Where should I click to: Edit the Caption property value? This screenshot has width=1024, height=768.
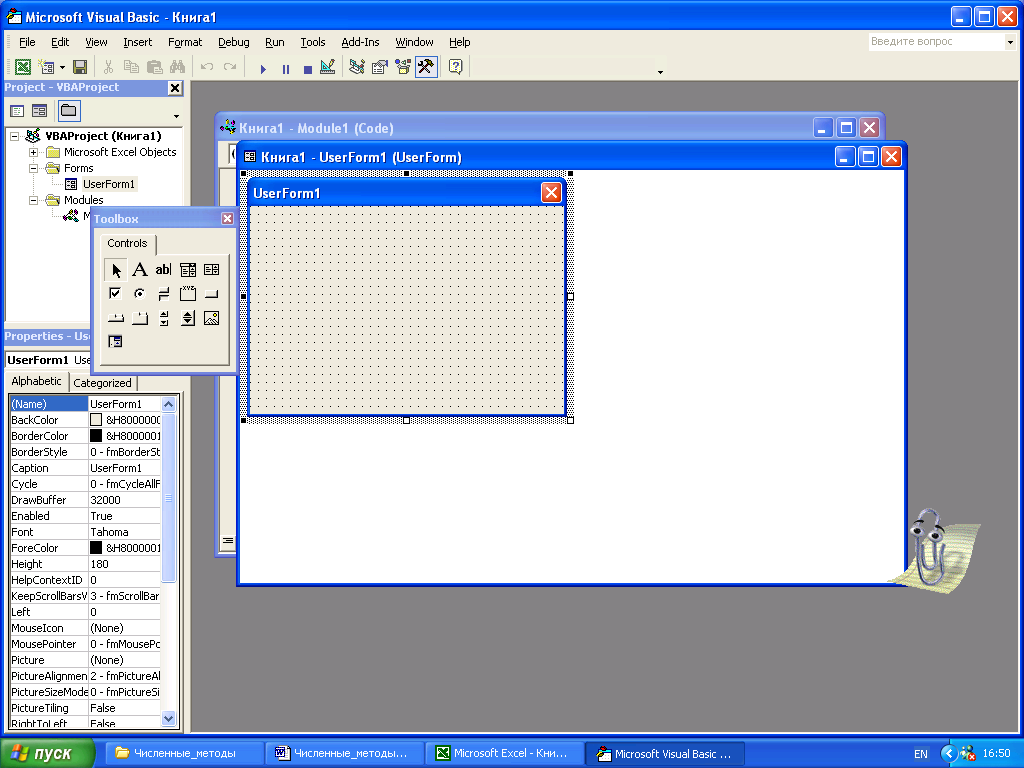[x=124, y=468]
